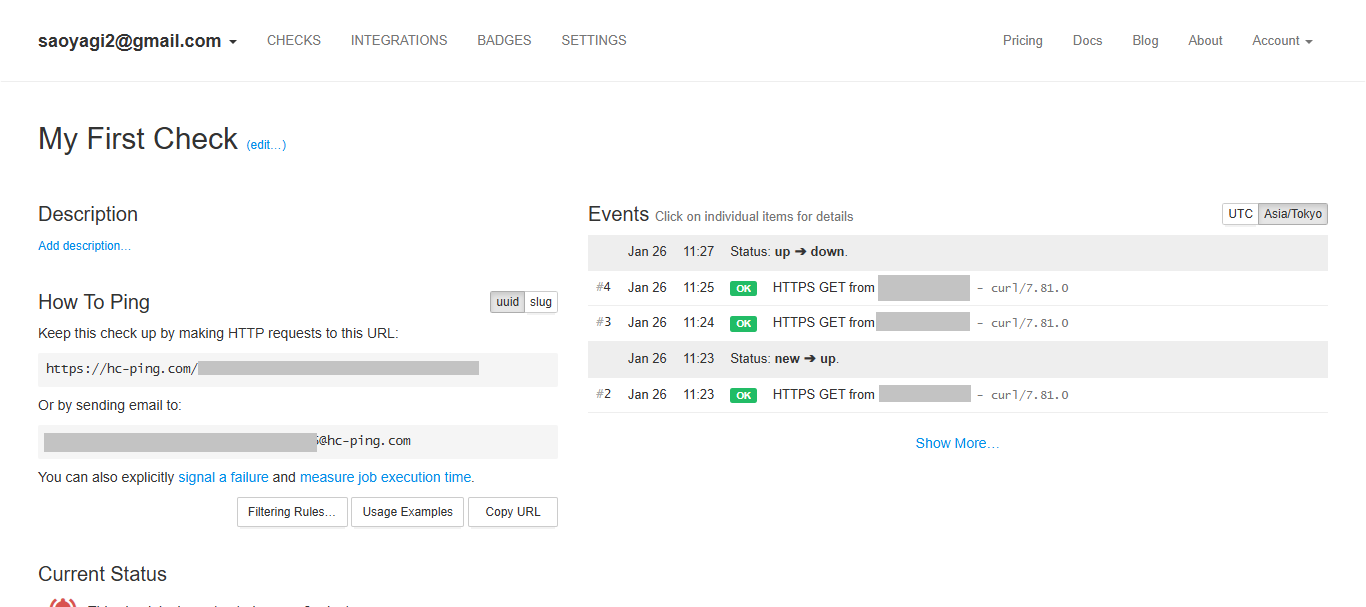Click the Add description link
This screenshot has height=607, width=1366.
click(84, 246)
